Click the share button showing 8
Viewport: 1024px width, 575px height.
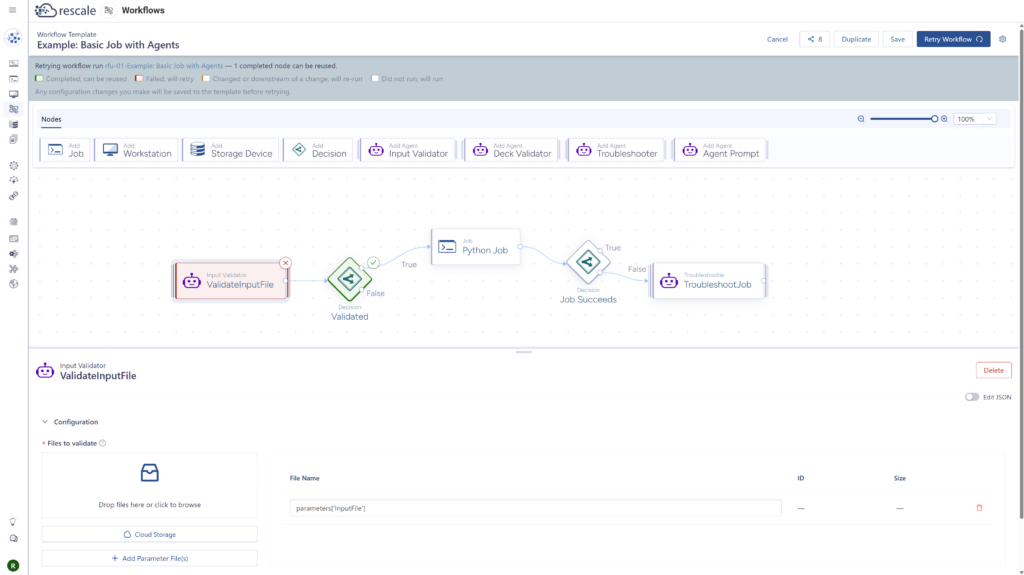[814, 39]
